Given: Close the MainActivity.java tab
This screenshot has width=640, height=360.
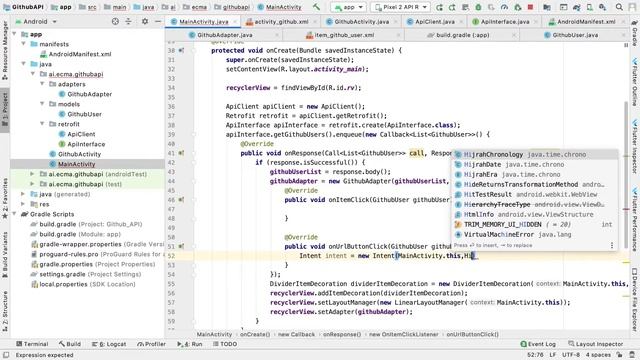Looking at the screenshot, I should [236, 22].
